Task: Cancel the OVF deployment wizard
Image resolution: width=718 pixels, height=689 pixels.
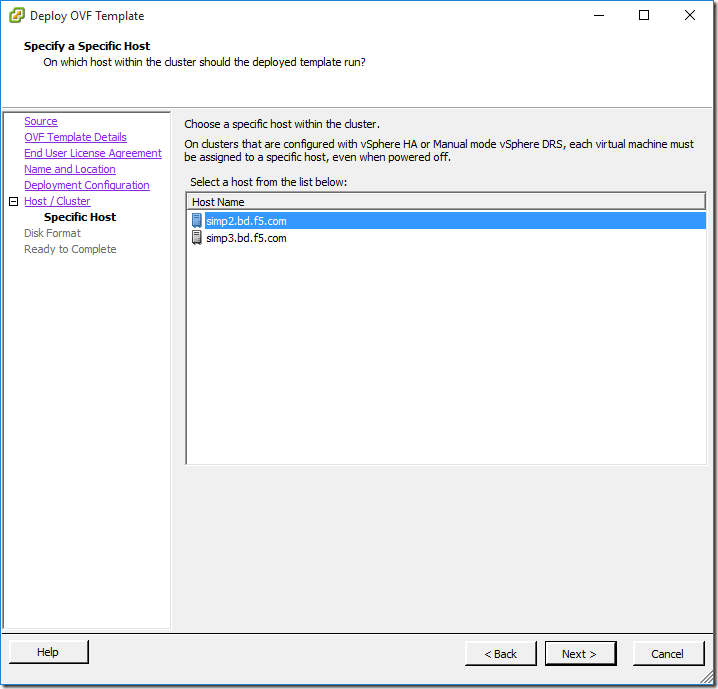Action: pos(668,654)
